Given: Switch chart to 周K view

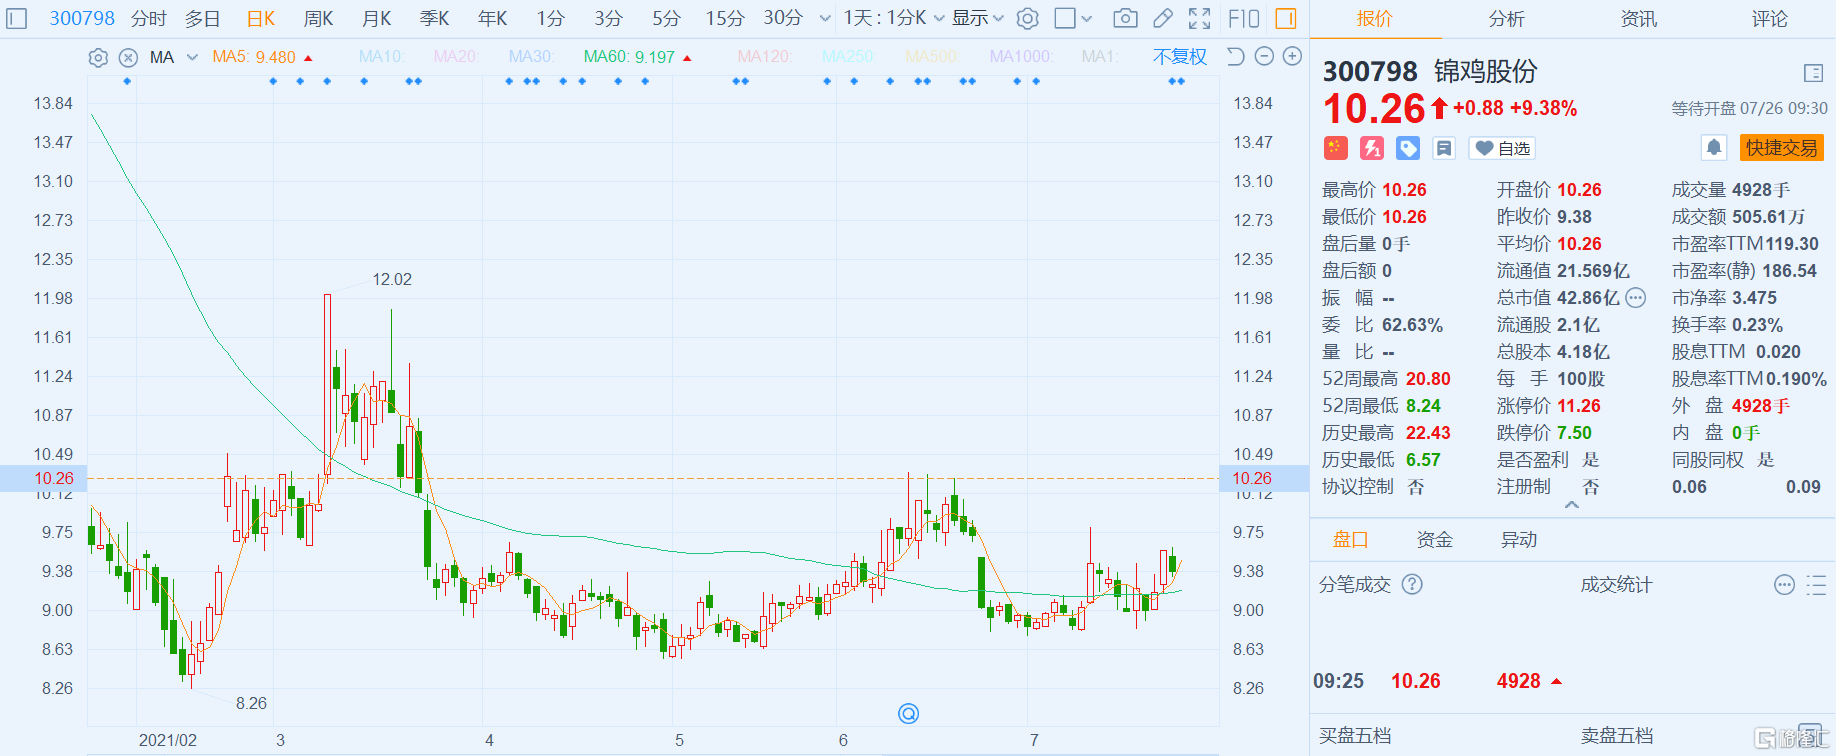Looking at the screenshot, I should pyautogui.click(x=318, y=18).
